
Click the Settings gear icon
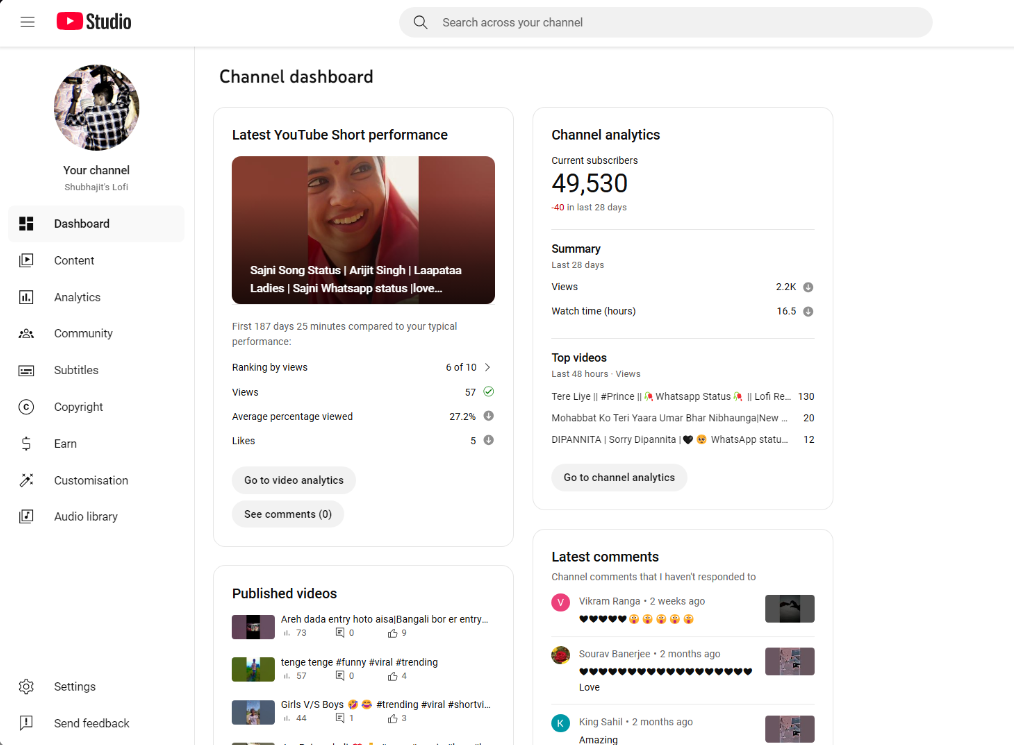tap(26, 687)
